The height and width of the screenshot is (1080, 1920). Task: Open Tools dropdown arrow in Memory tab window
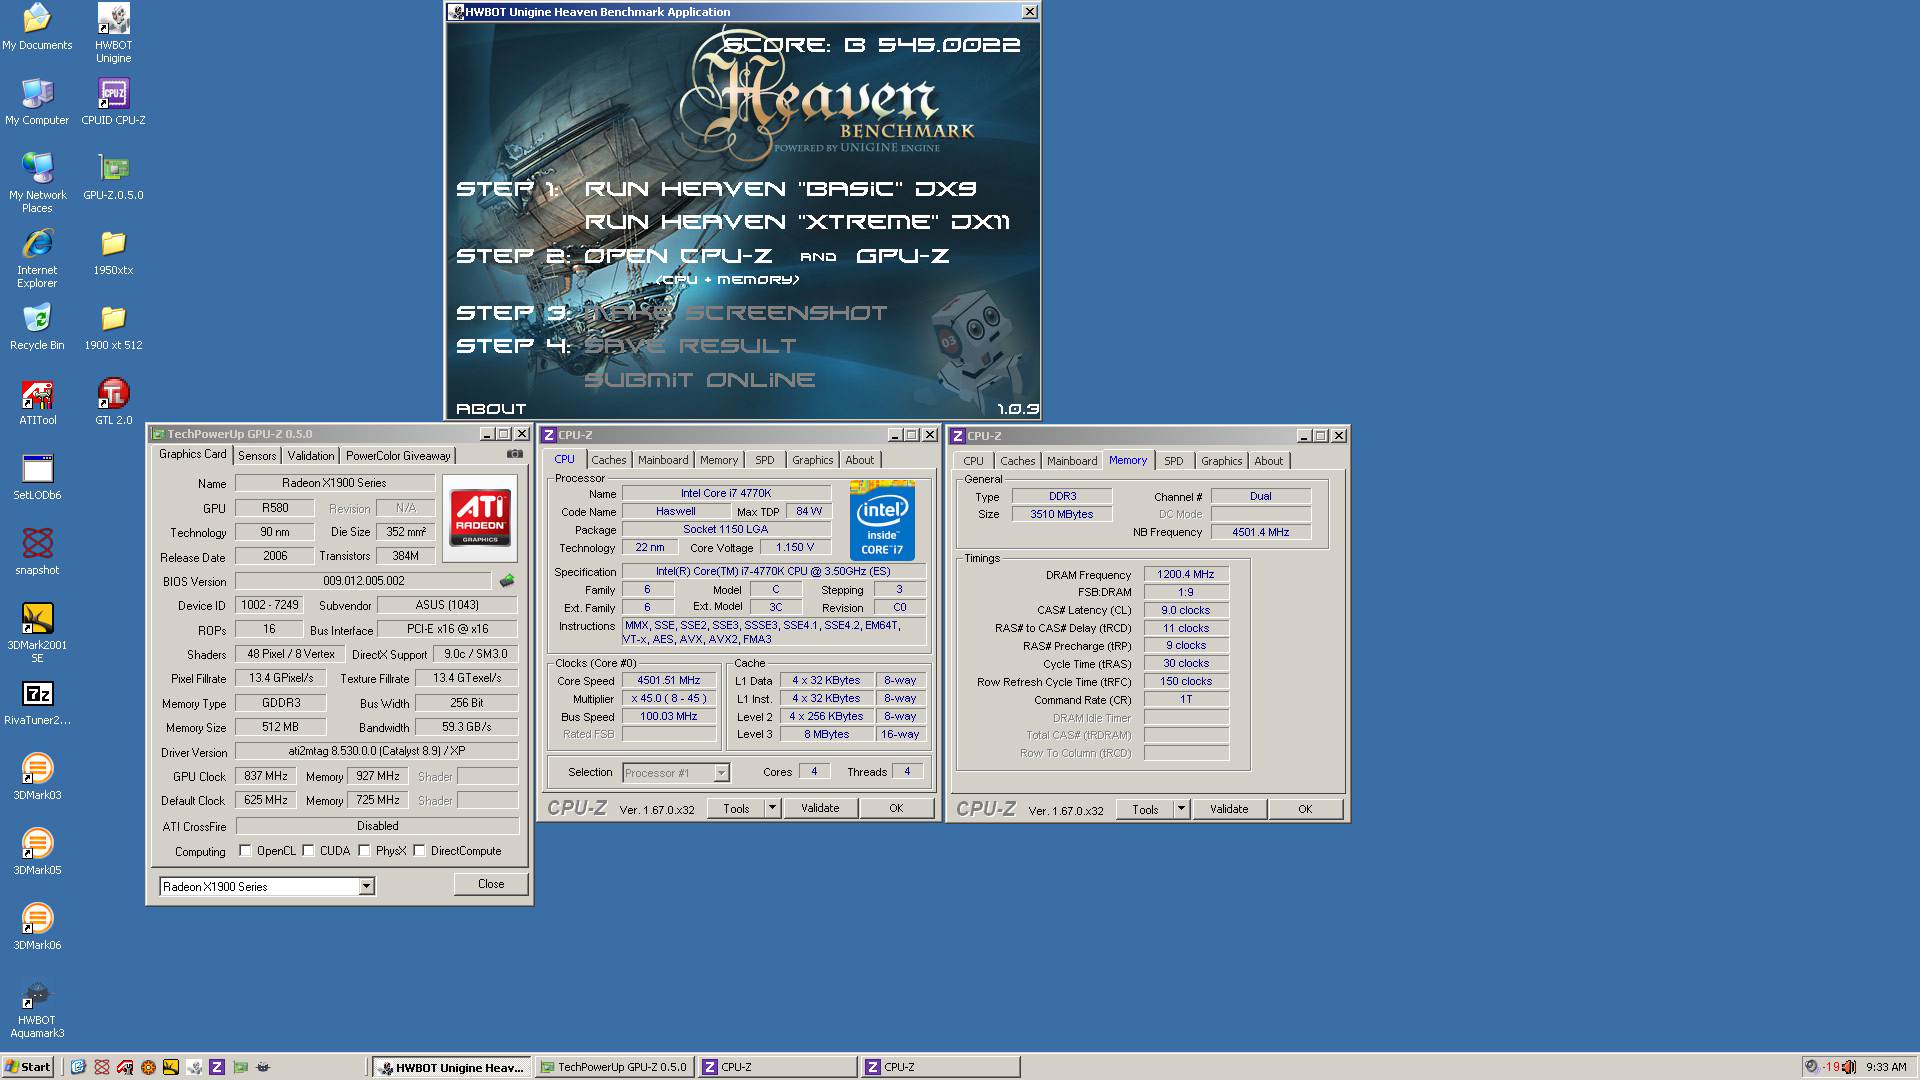click(1181, 809)
